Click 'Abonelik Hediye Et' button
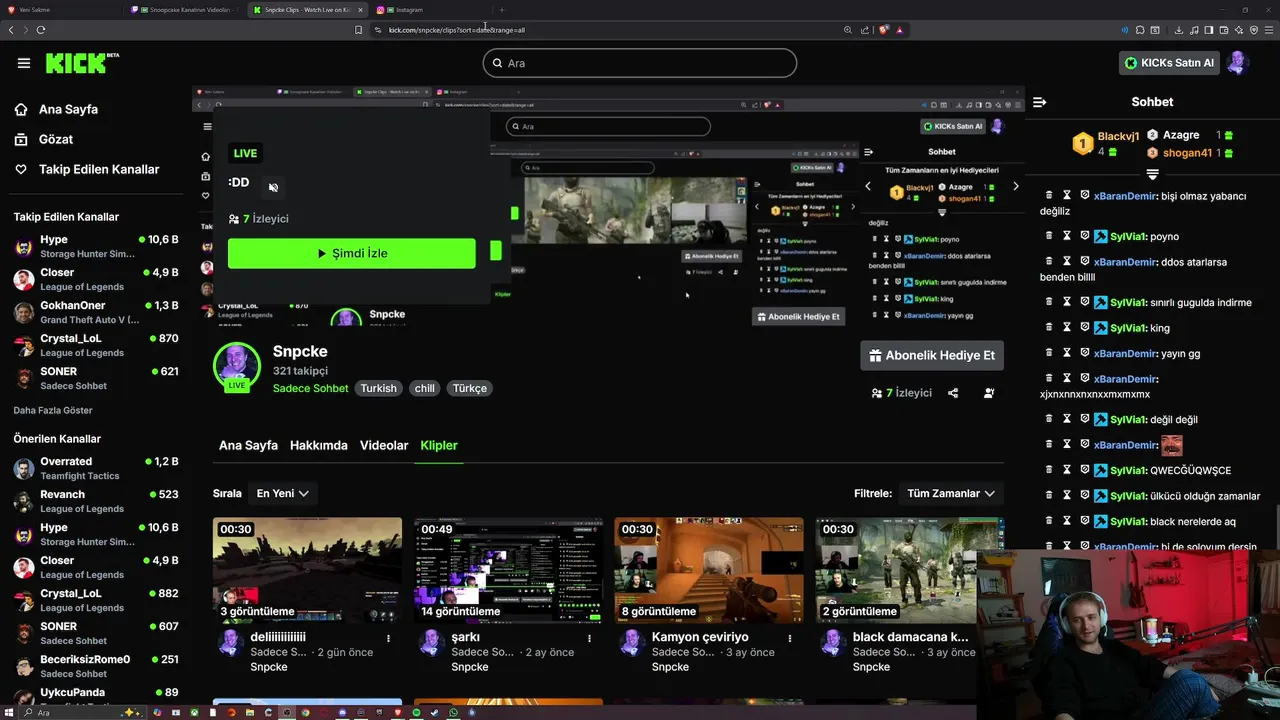This screenshot has width=1280, height=720. [932, 355]
